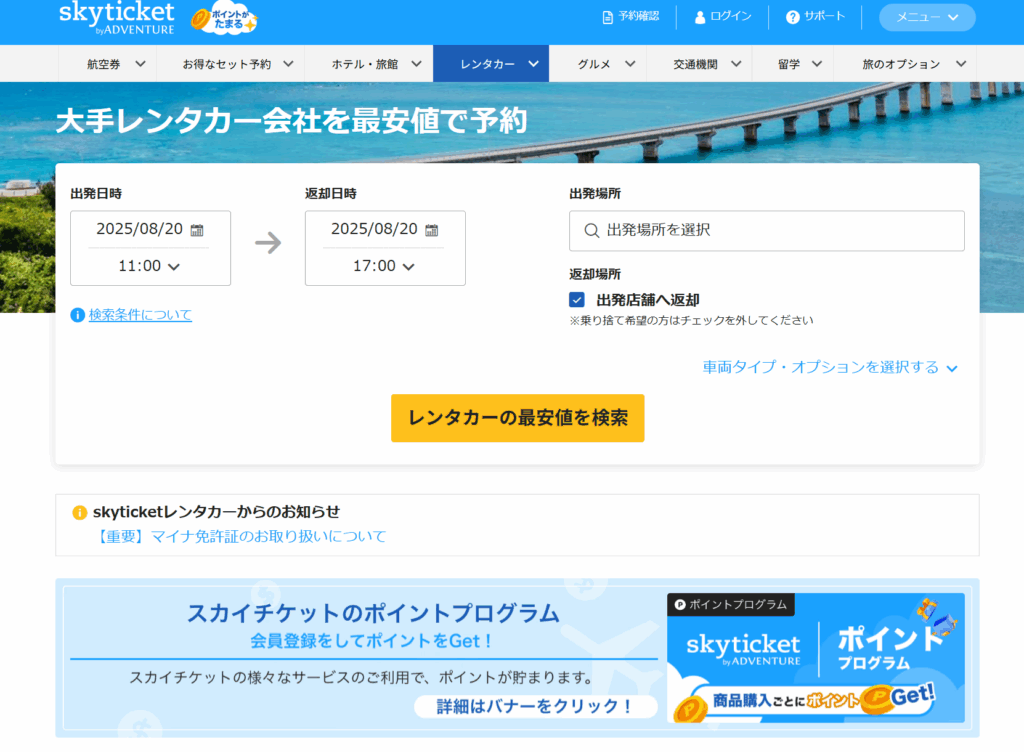Expand the グルメ menu chevron
1024x752 pixels.
pyautogui.click(x=630, y=64)
